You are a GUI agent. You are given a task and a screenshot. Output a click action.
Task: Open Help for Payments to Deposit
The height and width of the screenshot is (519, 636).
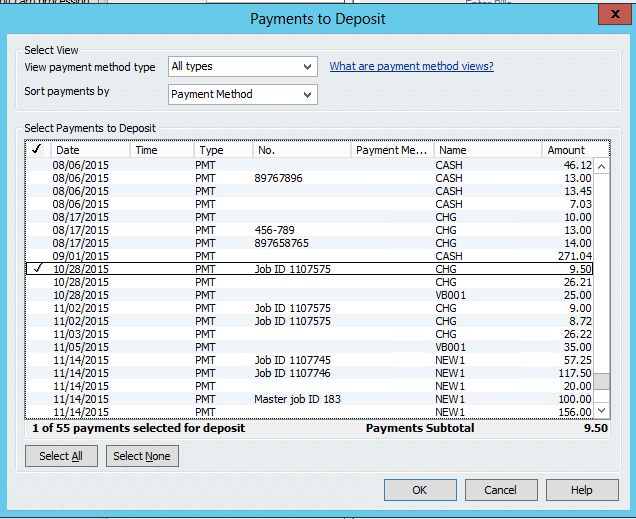pyautogui.click(x=582, y=490)
